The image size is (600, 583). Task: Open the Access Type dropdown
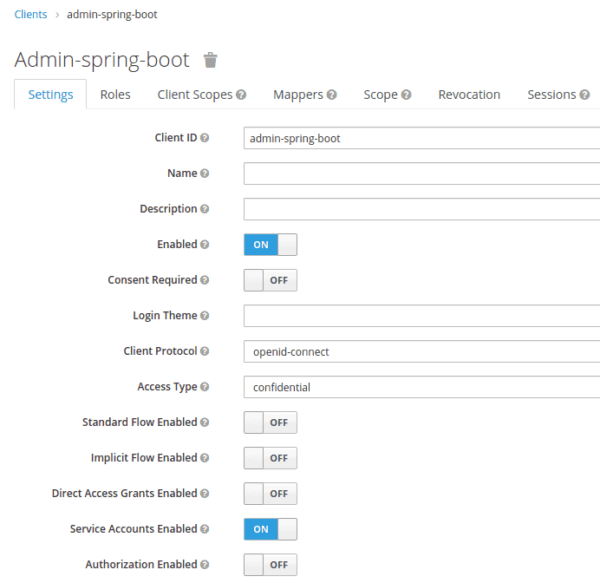(x=420, y=387)
